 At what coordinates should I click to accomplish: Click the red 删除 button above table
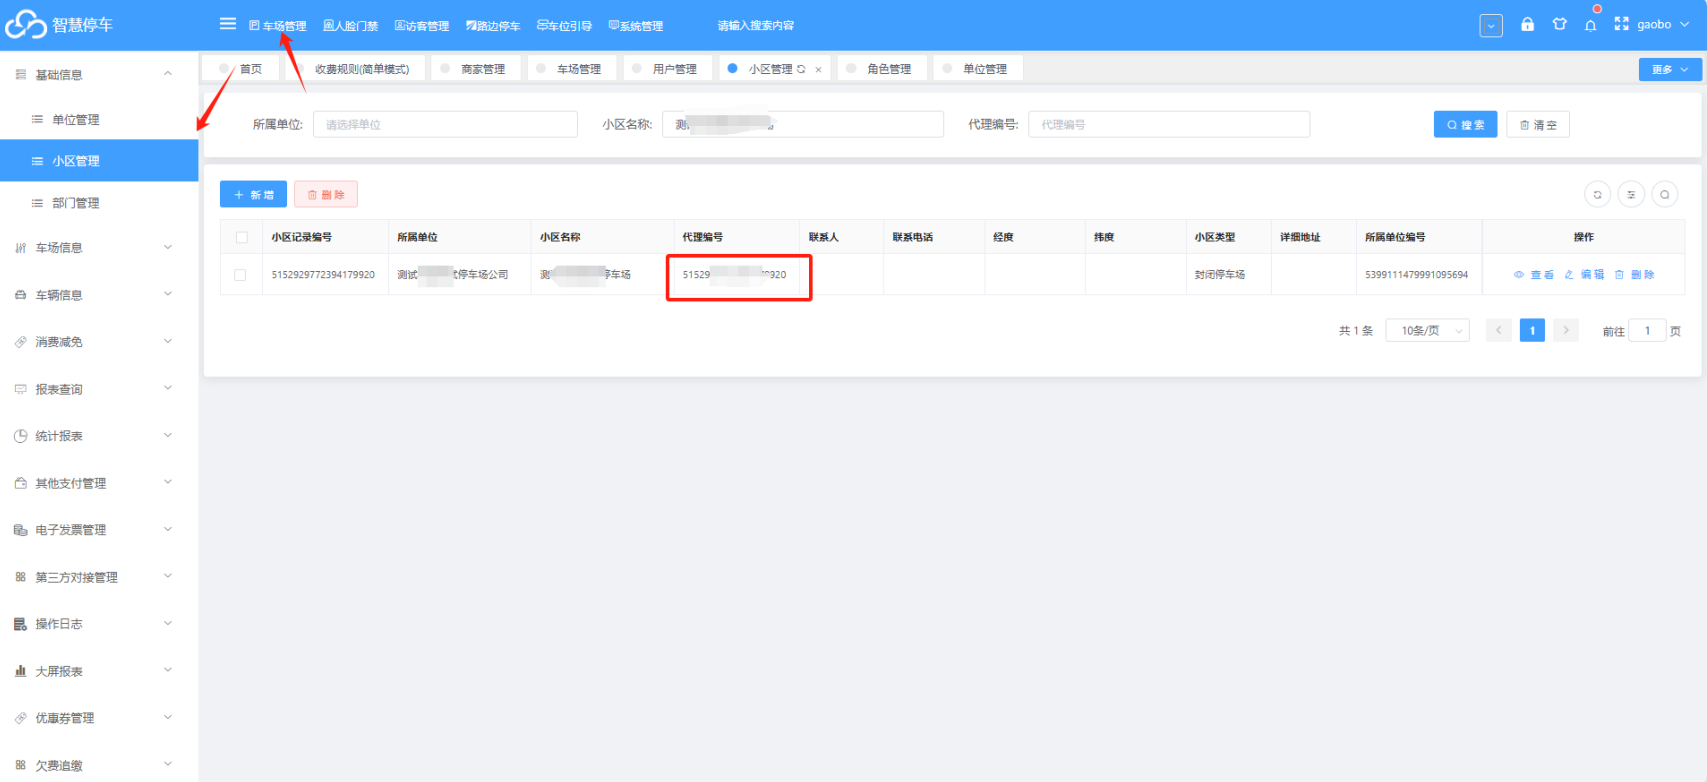[x=326, y=194]
